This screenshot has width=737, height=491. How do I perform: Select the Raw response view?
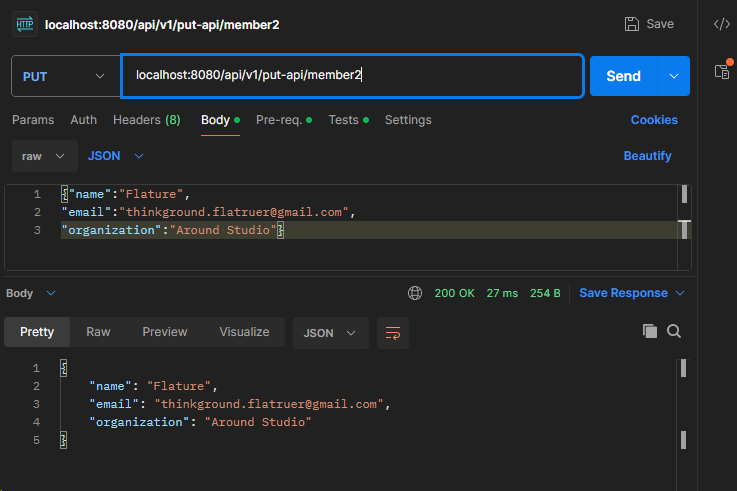tap(98, 332)
